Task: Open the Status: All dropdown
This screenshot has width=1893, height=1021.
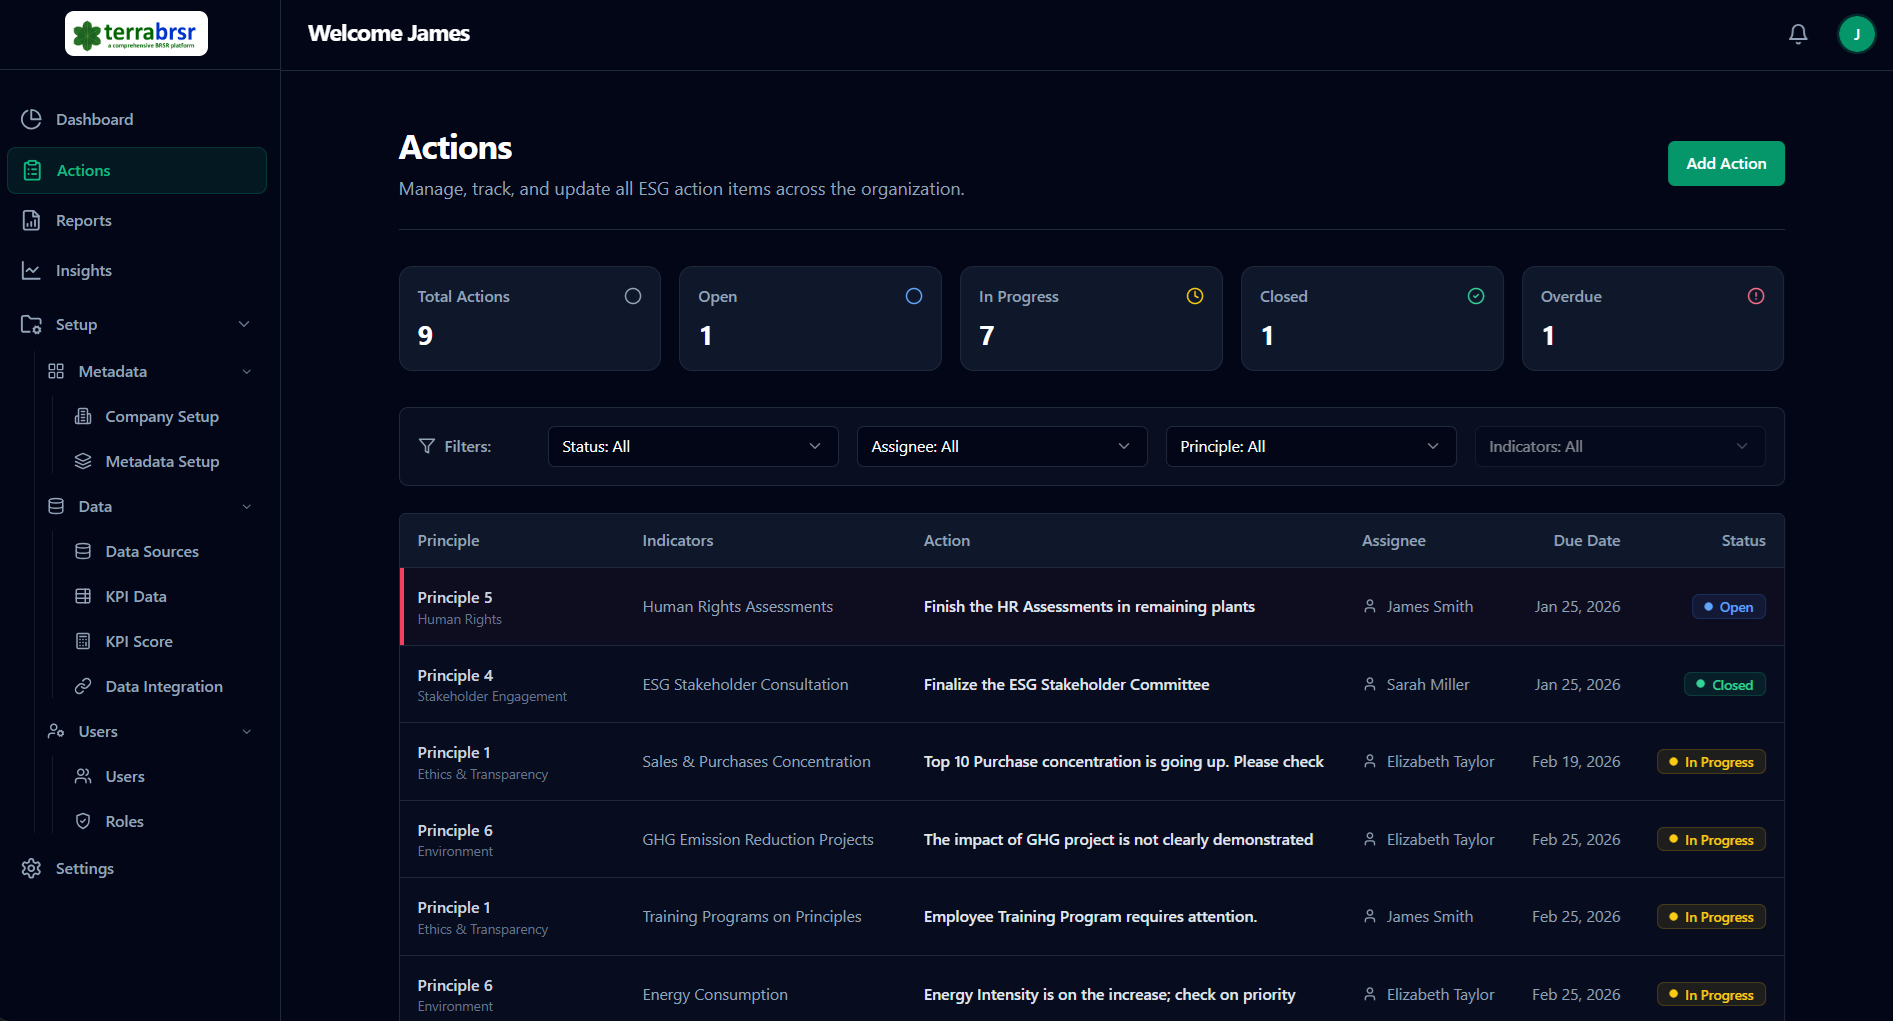Action: (x=693, y=446)
